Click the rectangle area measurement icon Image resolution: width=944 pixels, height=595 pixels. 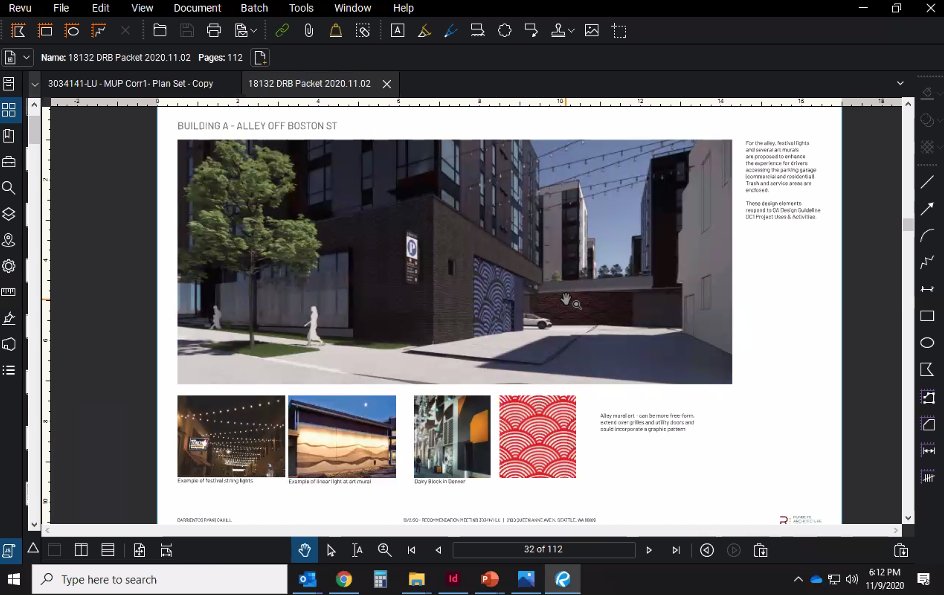pos(45,30)
